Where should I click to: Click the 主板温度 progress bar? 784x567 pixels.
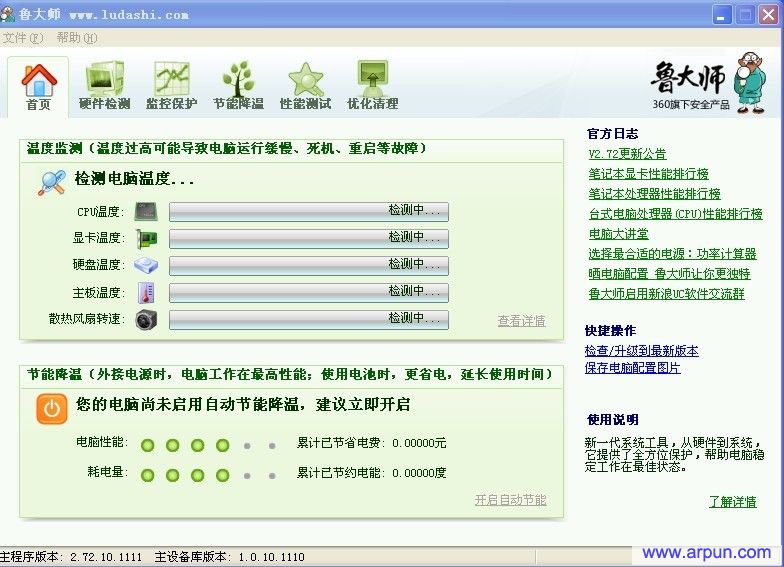tap(308, 292)
